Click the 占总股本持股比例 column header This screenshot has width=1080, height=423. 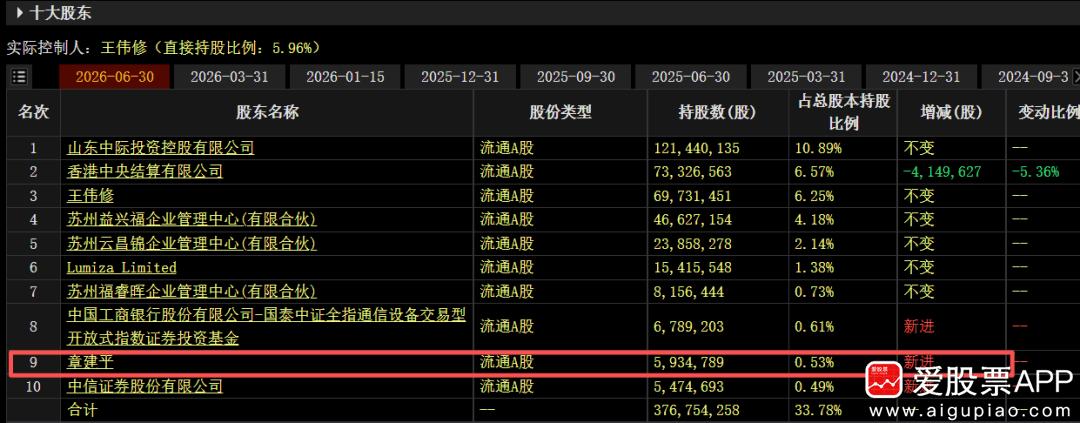pos(843,112)
